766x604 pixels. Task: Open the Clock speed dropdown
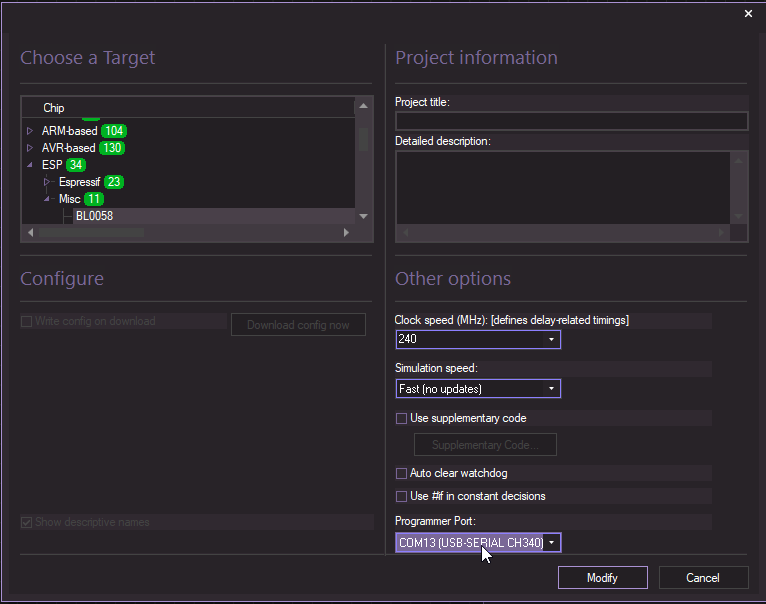pyautogui.click(x=552, y=339)
